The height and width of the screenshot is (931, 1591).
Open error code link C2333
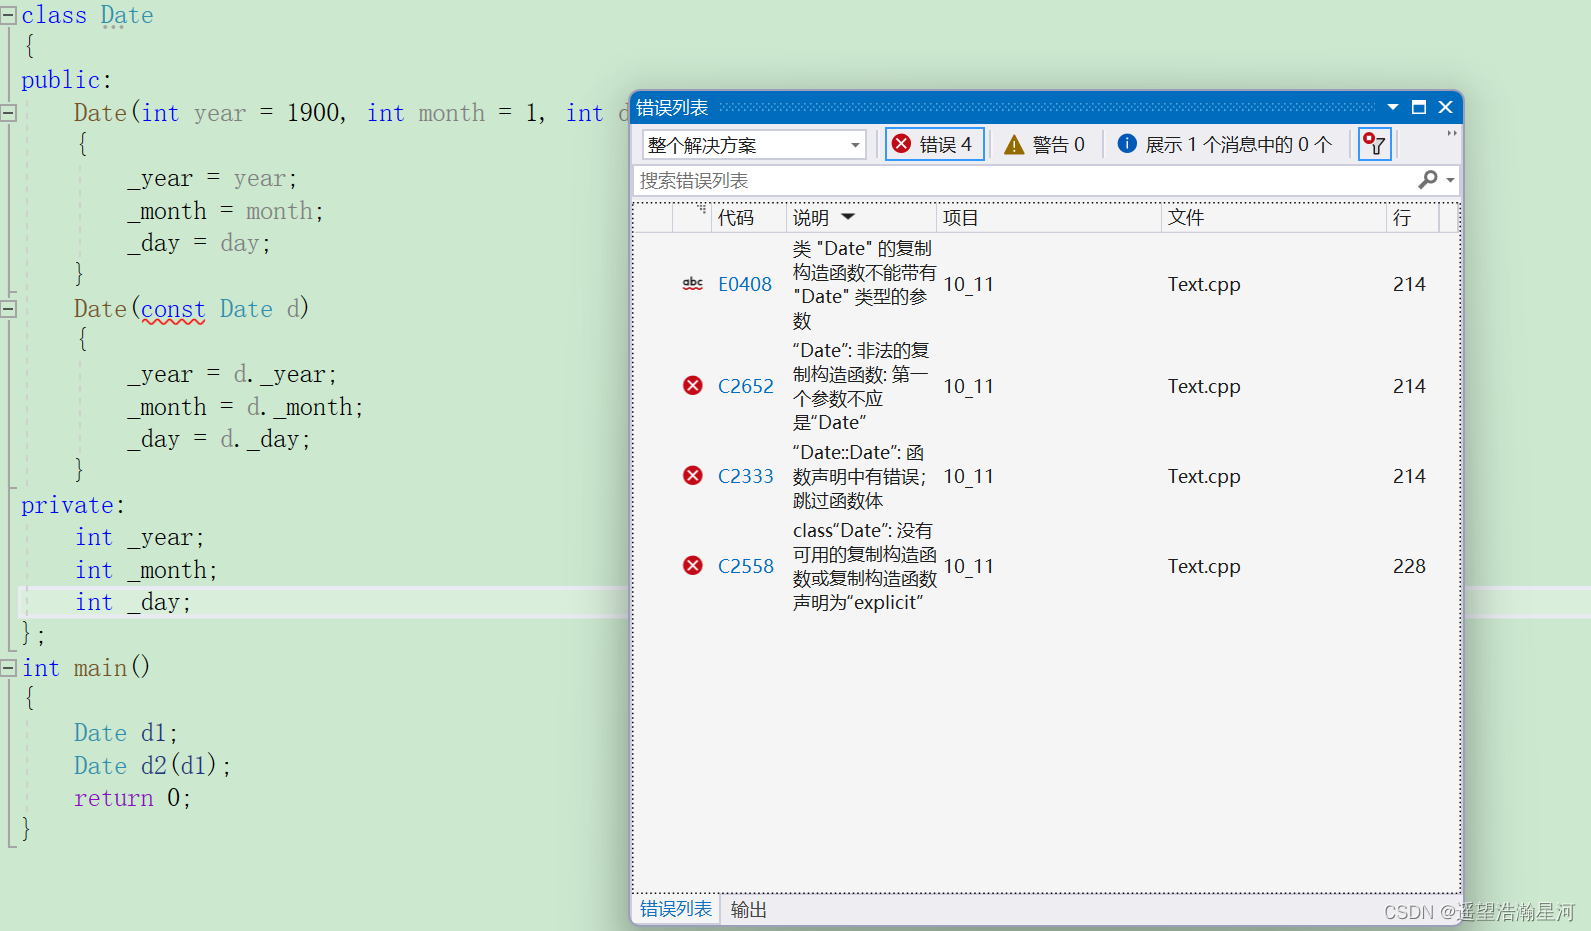click(x=745, y=477)
